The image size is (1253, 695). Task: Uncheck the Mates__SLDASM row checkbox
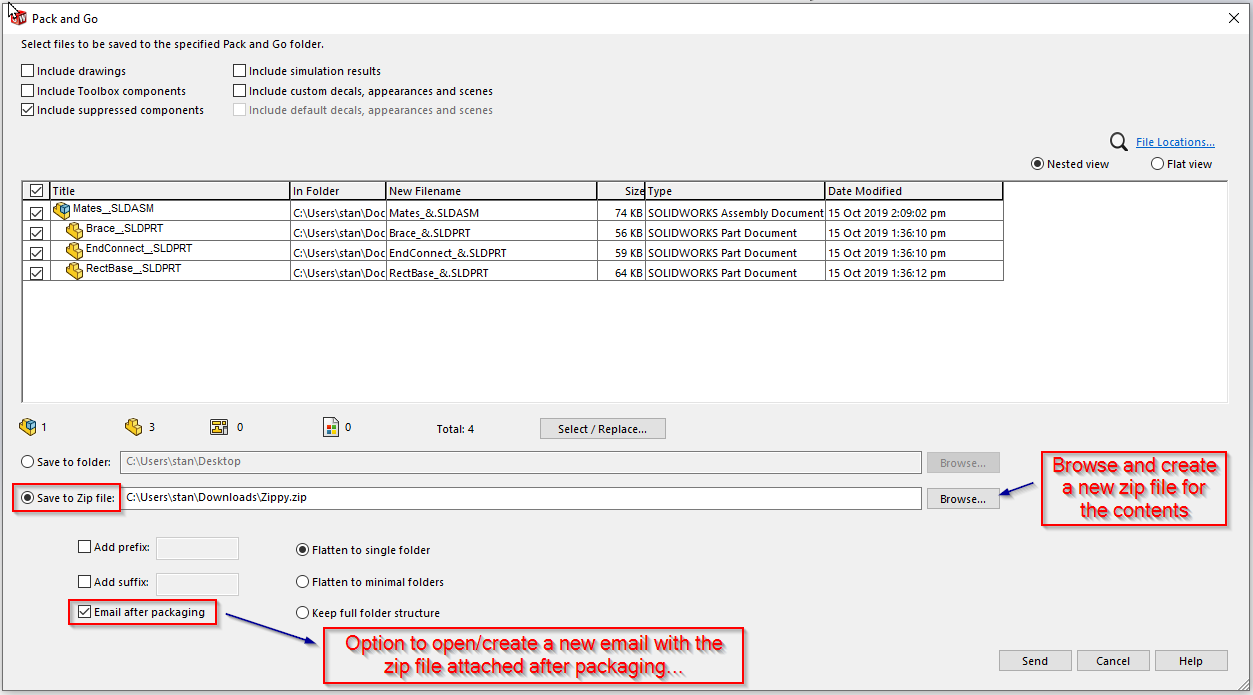37,213
